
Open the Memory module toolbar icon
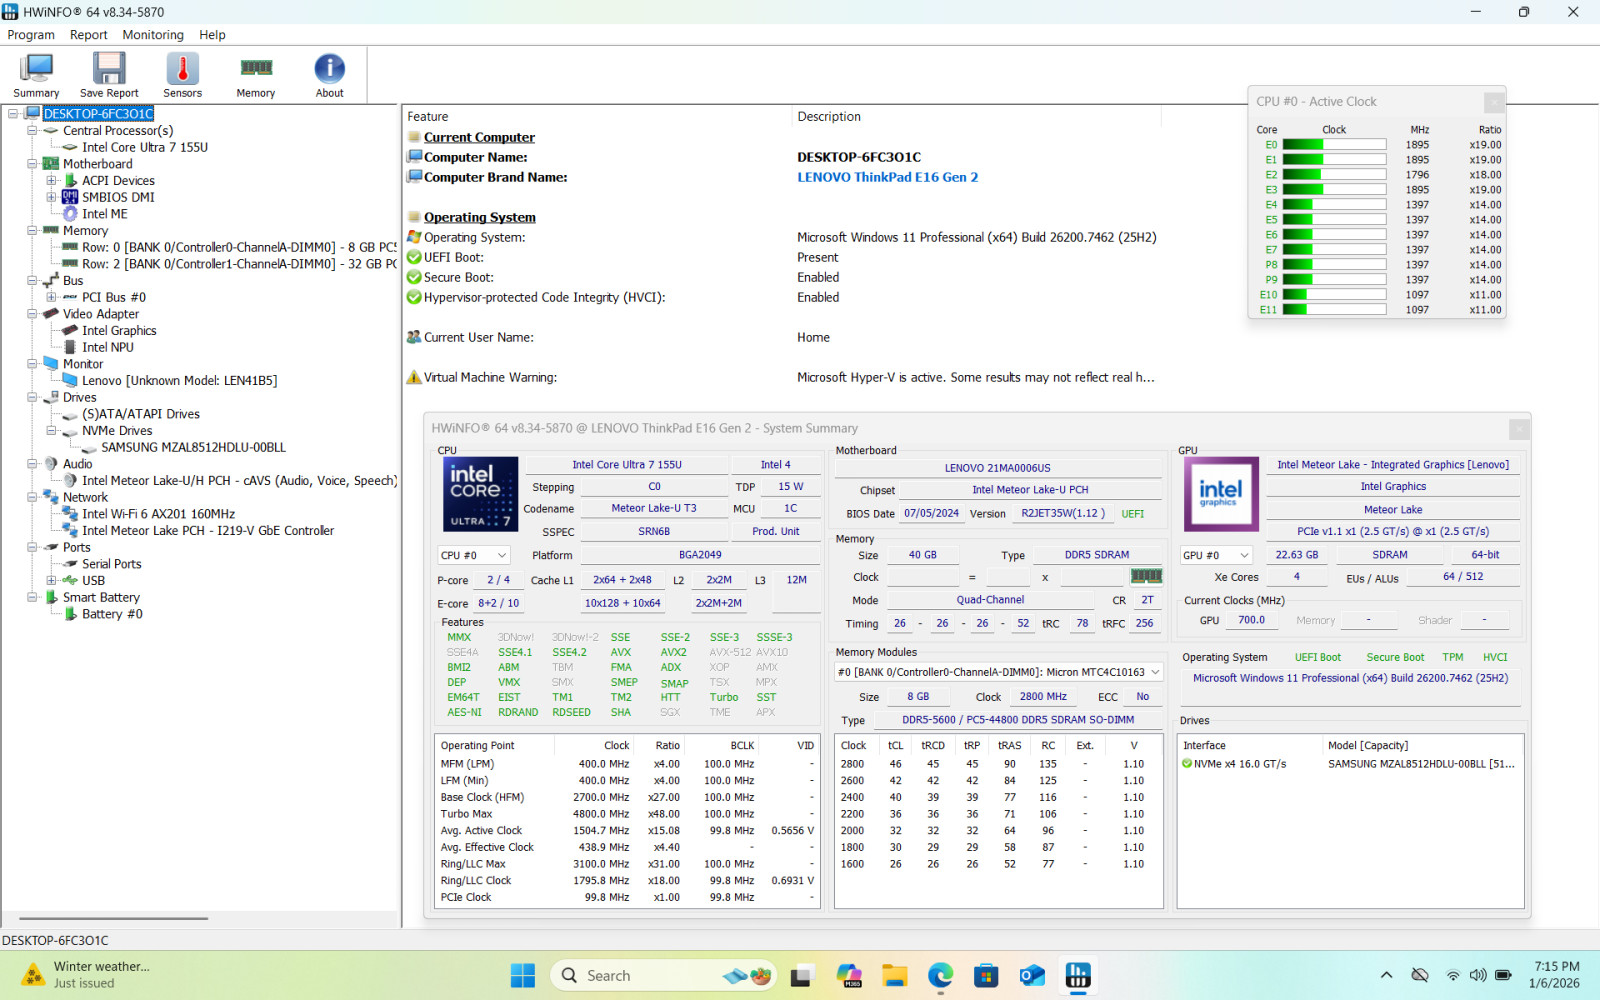[x=256, y=76]
